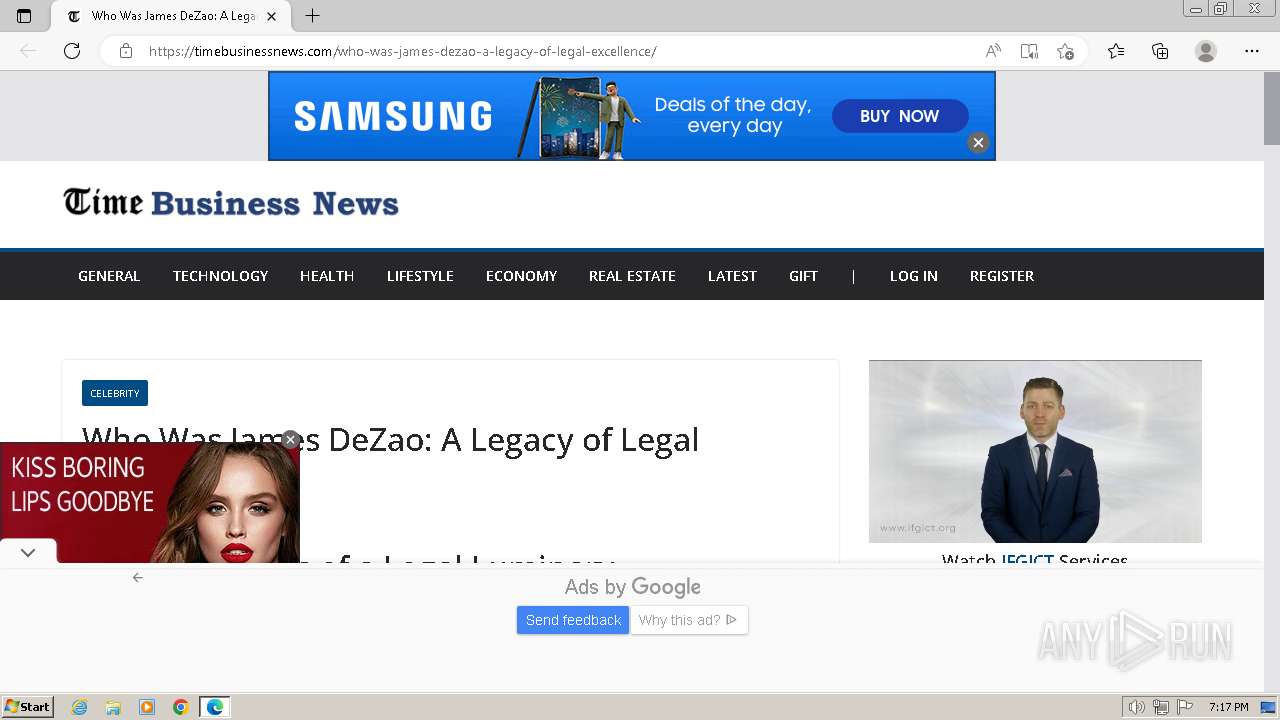Open the GENERAL menu item
This screenshot has height=720, width=1280.
[109, 276]
